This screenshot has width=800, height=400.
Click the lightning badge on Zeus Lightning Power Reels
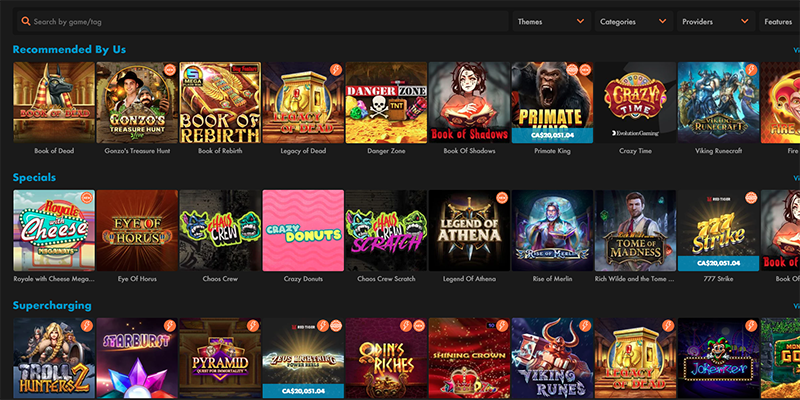pos(322,326)
